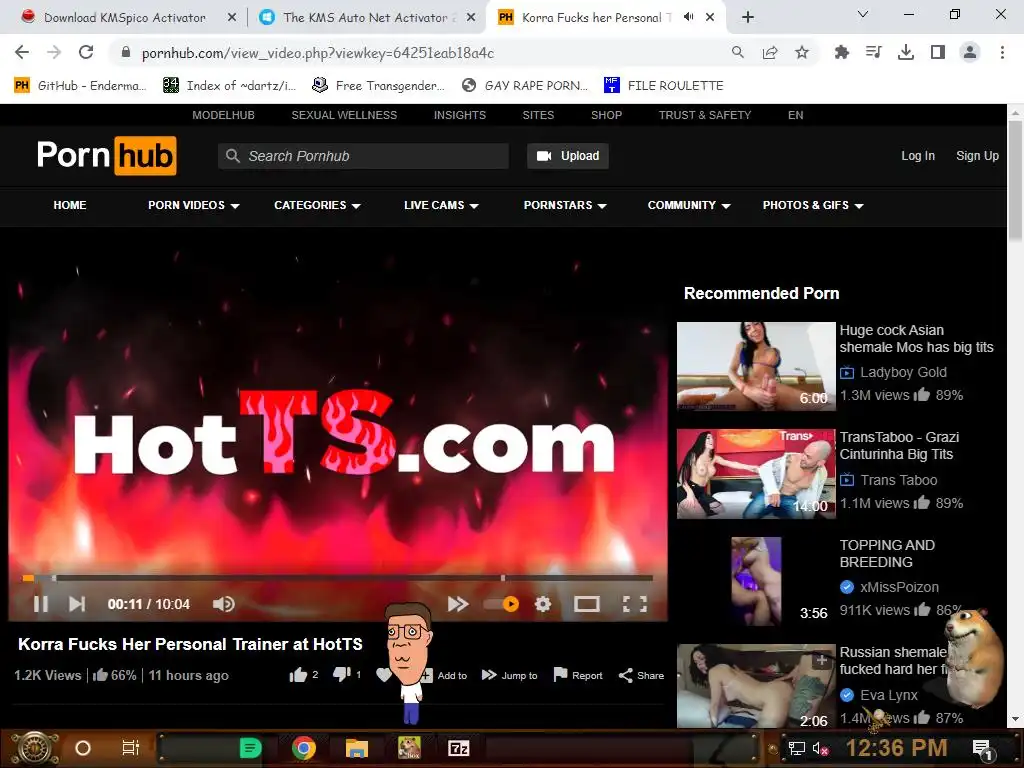
Task: Go to HOME in the site navigation
Action: (x=70, y=205)
